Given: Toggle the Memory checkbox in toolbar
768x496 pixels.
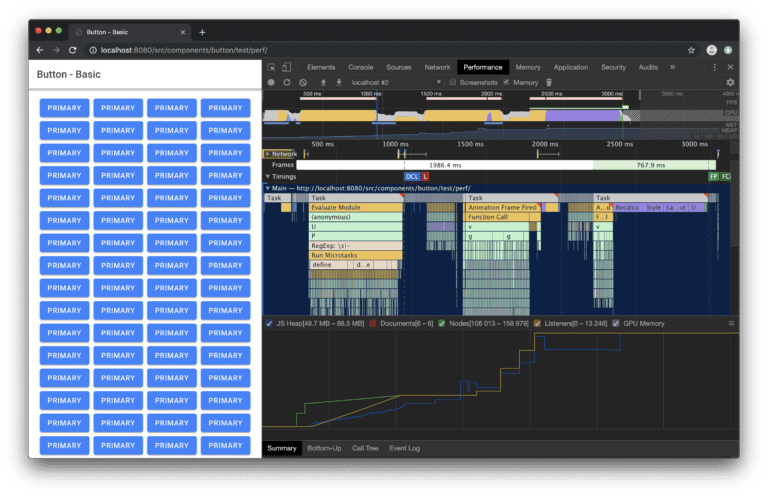Looking at the screenshot, I should click(506, 82).
